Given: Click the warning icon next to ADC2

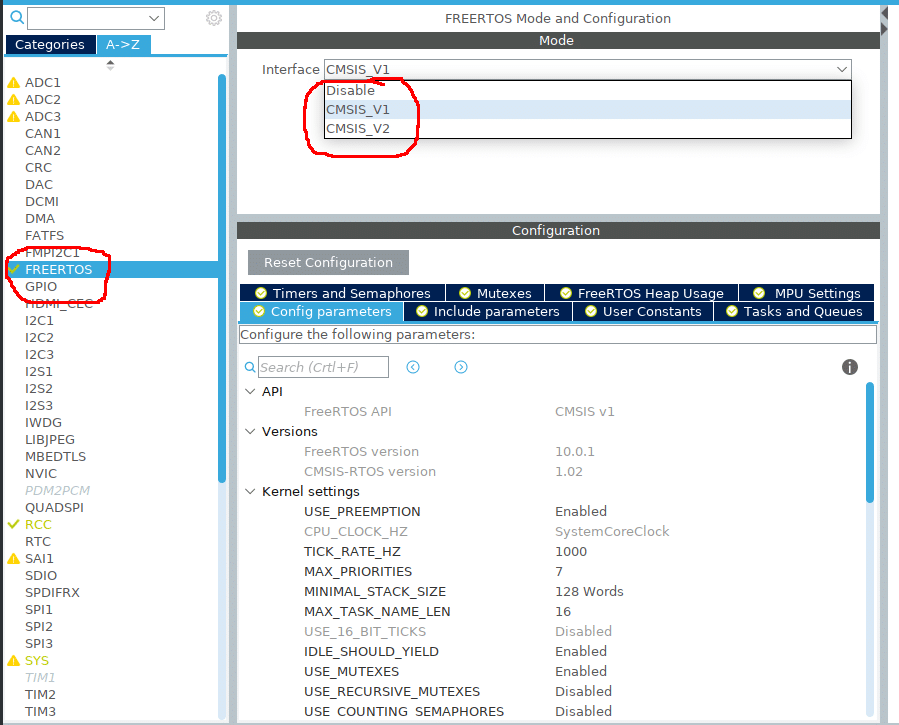Looking at the screenshot, I should coord(14,100).
